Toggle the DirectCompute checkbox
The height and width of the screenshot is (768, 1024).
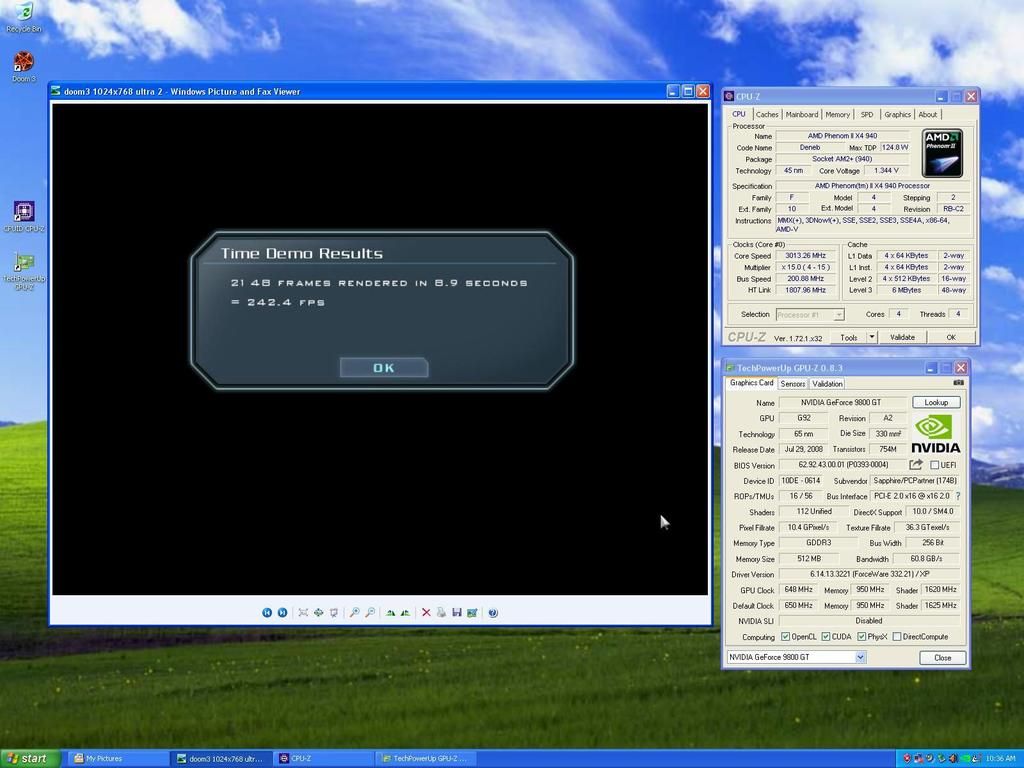[897, 637]
